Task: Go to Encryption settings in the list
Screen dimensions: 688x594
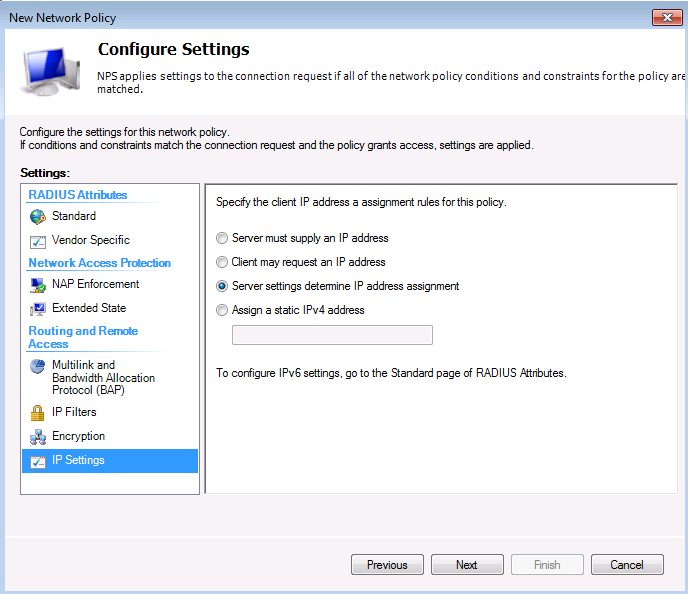Action: pos(78,436)
